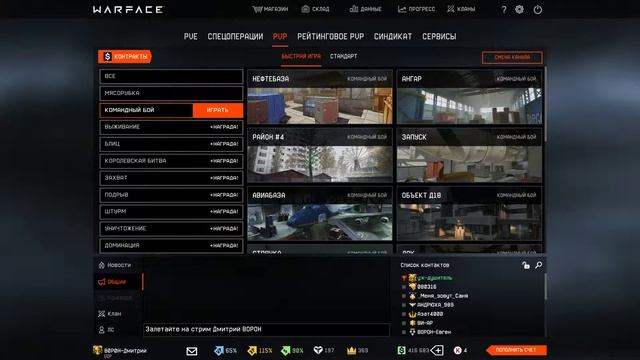Open the settings gear icon
The width and height of the screenshot is (640, 360).
point(519,9)
